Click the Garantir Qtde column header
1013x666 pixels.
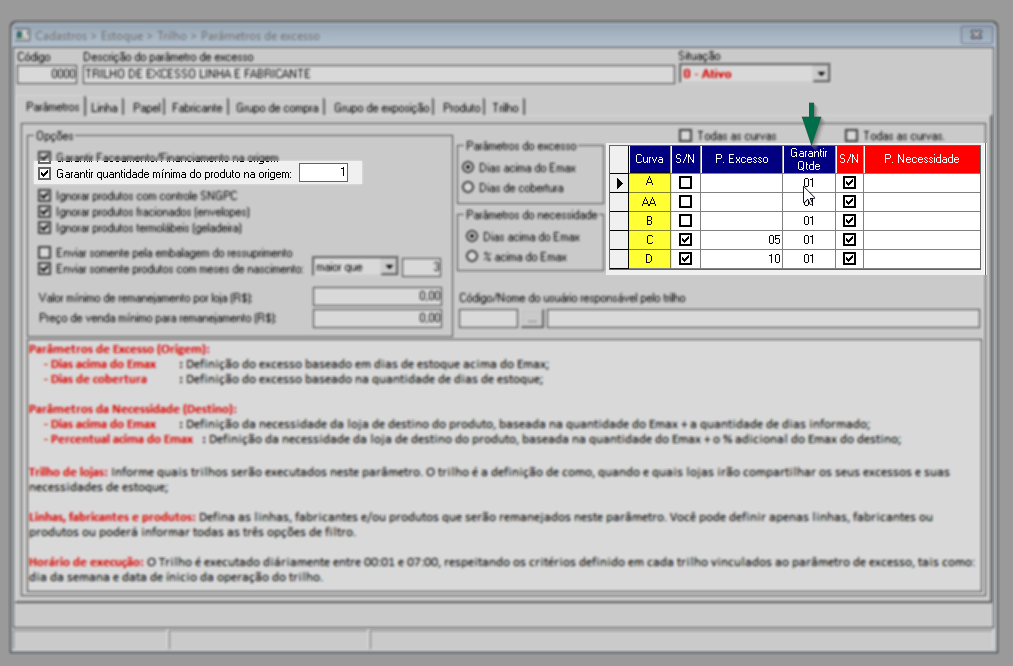(809, 159)
